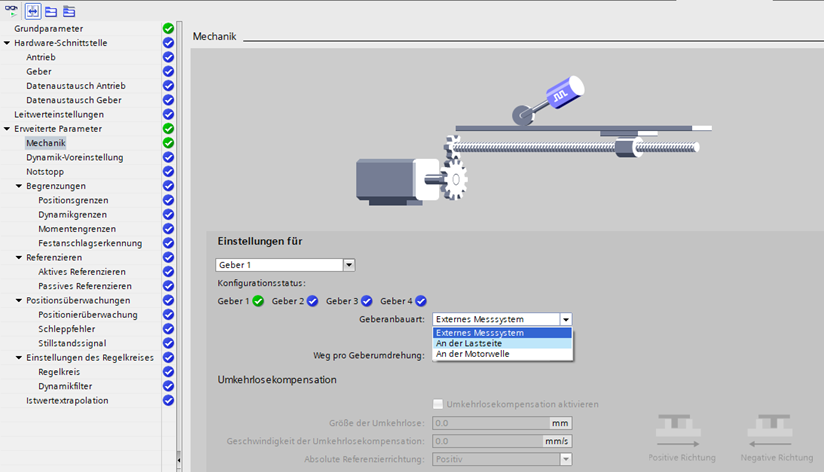The image size is (824, 472).
Task: Click the rightmost toolbar icon above the tree
Action: point(69,11)
